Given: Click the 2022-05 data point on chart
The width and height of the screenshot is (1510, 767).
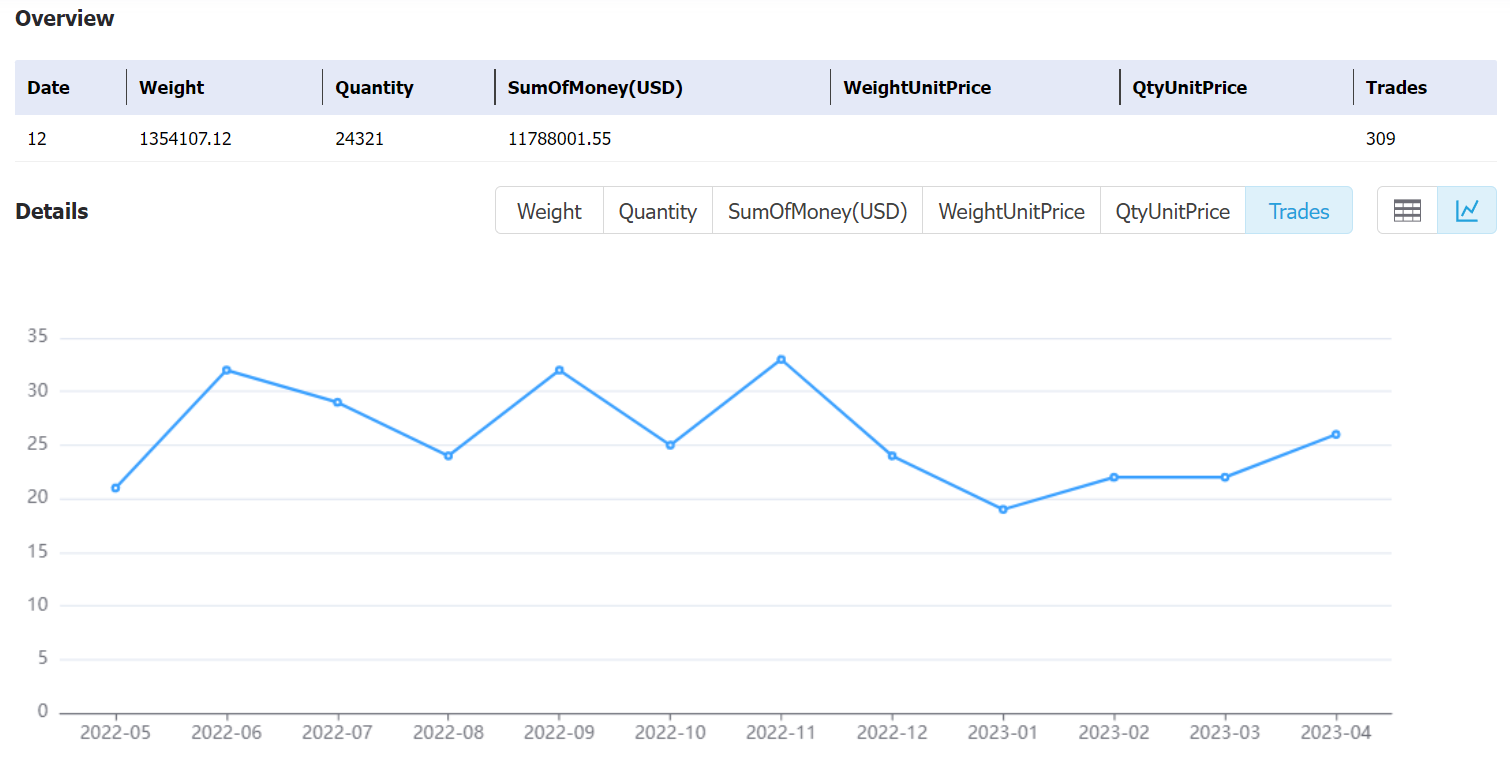Looking at the screenshot, I should coord(116,488).
